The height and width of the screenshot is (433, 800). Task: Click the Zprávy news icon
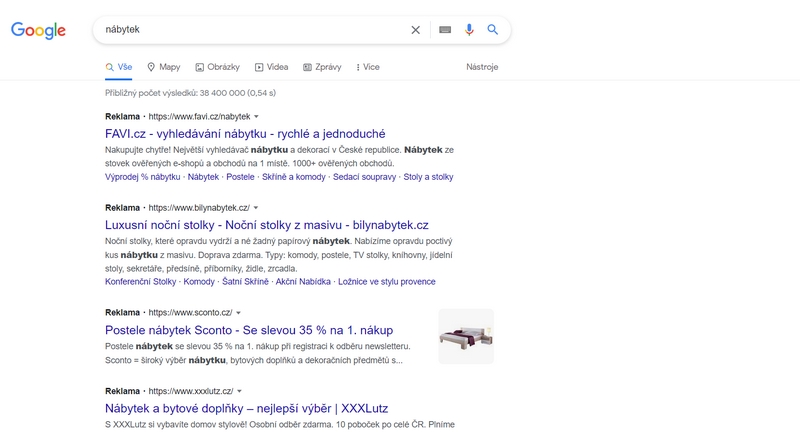307,67
